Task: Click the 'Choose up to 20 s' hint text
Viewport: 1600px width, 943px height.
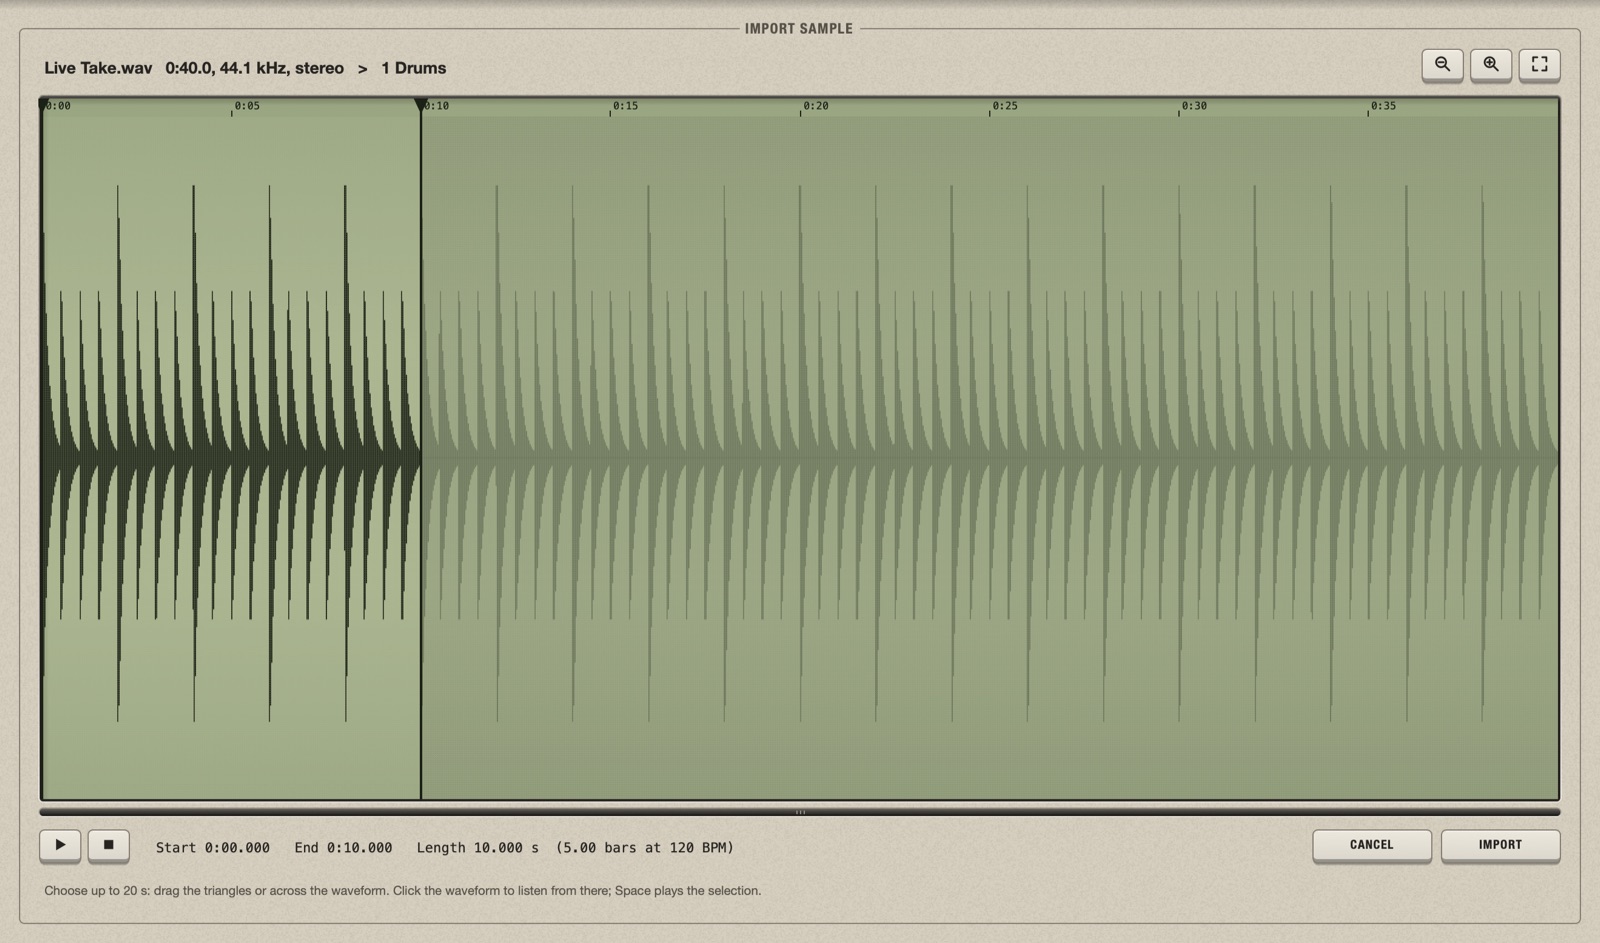Action: pyautogui.click(x=402, y=890)
